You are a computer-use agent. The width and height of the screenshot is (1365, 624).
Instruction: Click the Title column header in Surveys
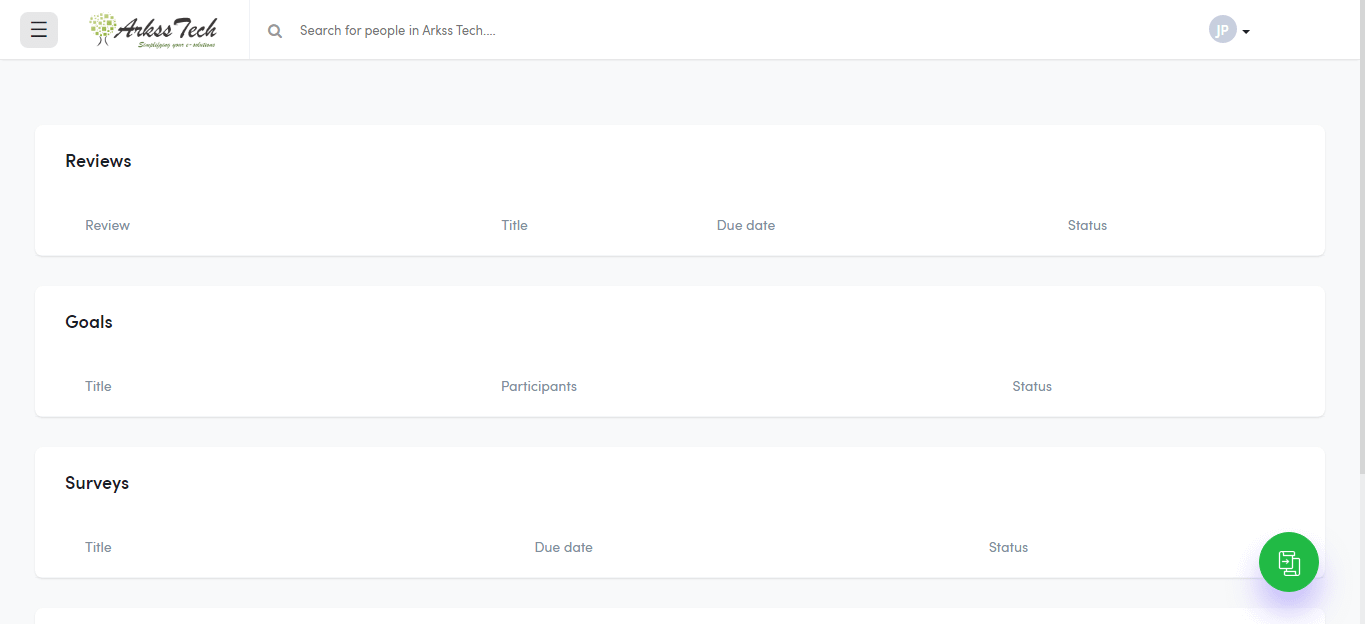point(98,547)
